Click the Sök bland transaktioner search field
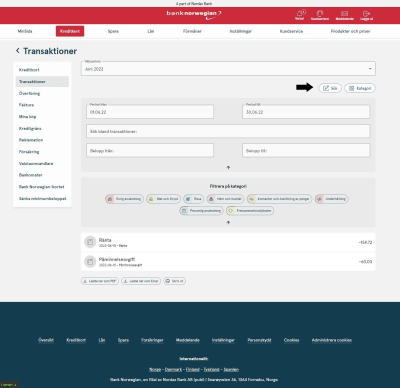This screenshot has width=400, height=388. coord(228,131)
